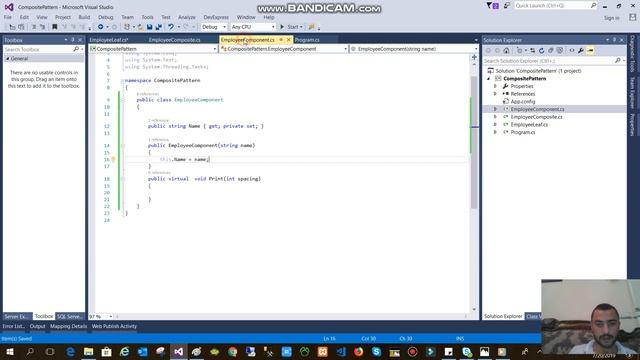Viewport: 640px width, 360px height.
Task: Pin the Toolbox panel with auto-hide icon
Action: (x=73, y=40)
